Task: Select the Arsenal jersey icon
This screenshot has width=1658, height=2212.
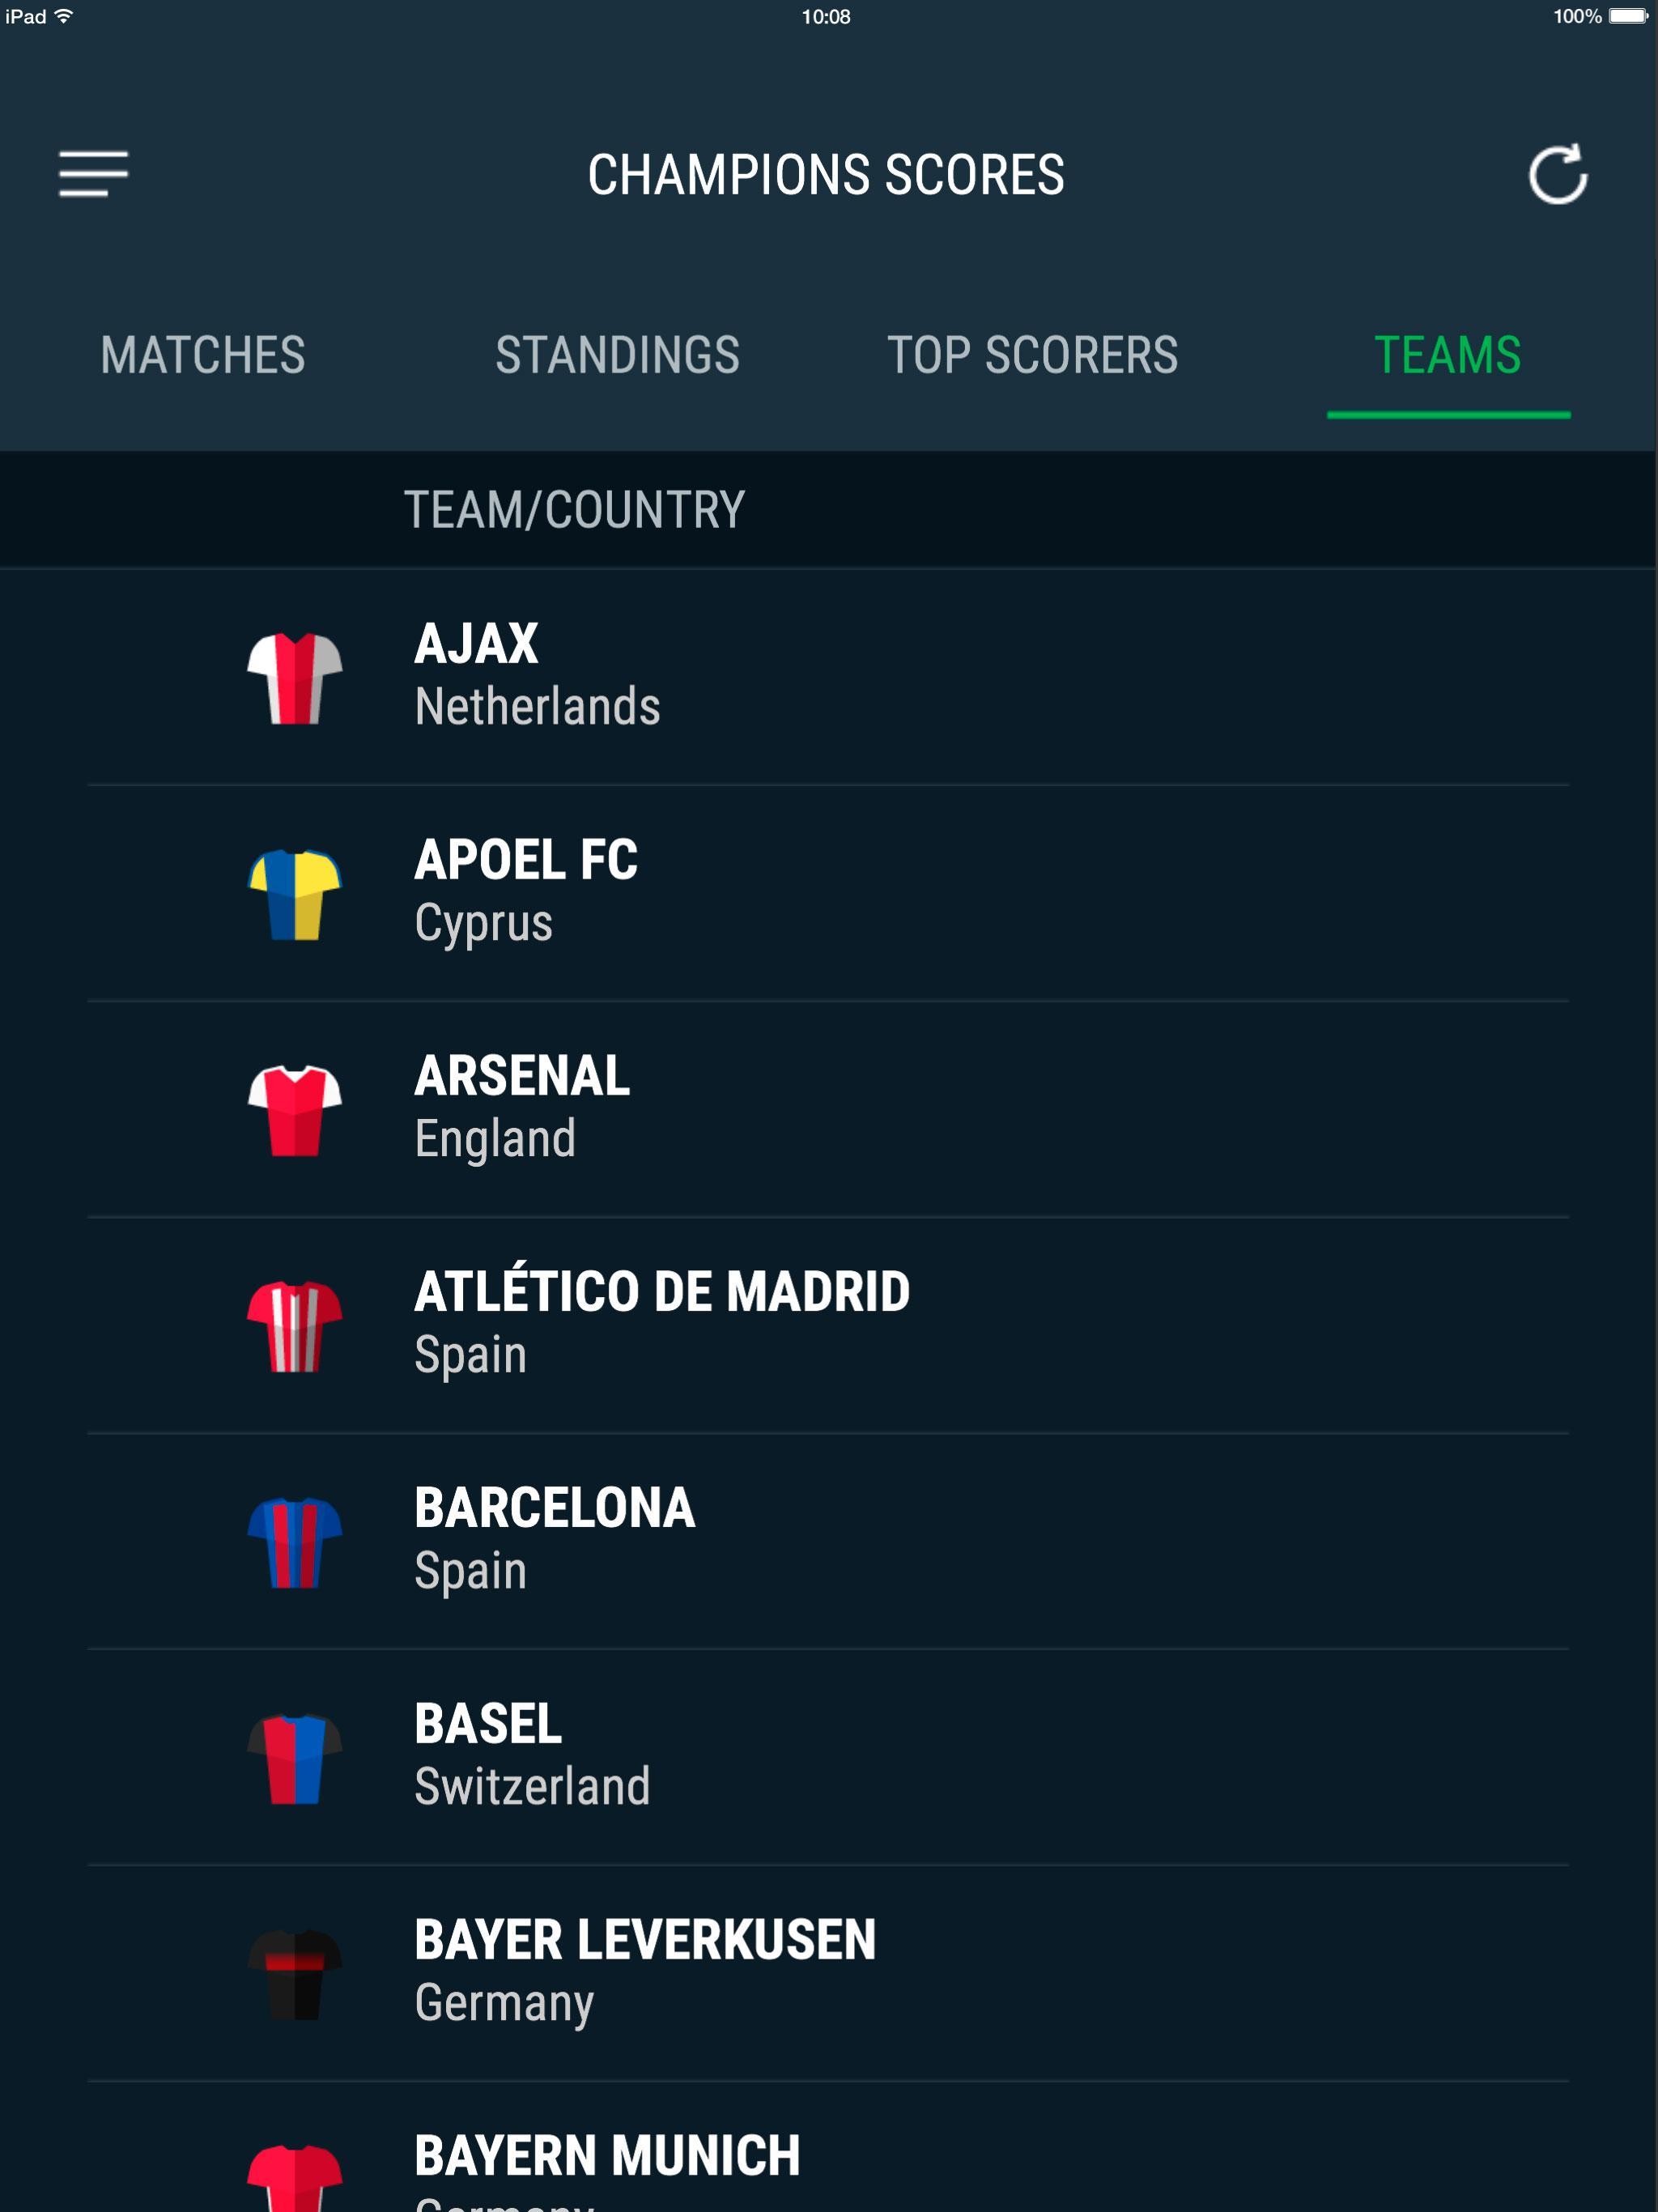Action: [295, 1110]
